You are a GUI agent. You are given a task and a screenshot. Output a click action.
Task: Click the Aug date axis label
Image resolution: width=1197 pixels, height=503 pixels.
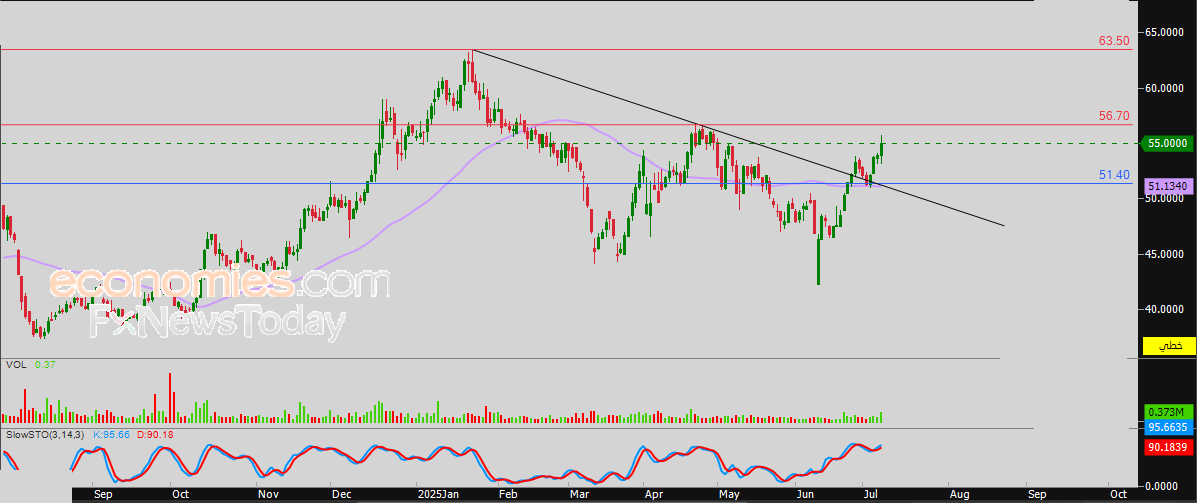(960, 494)
